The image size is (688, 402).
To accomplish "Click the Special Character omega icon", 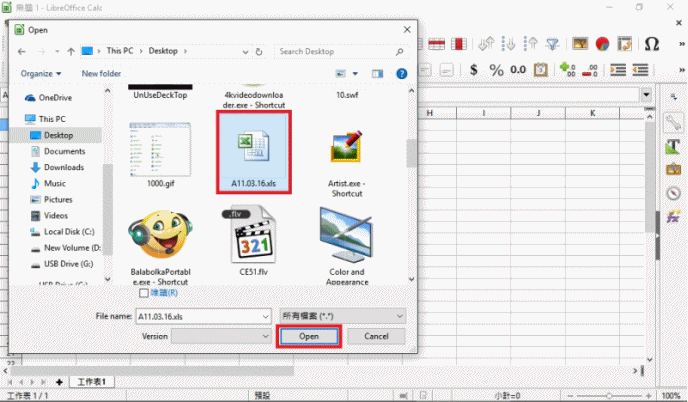I will click(x=652, y=44).
